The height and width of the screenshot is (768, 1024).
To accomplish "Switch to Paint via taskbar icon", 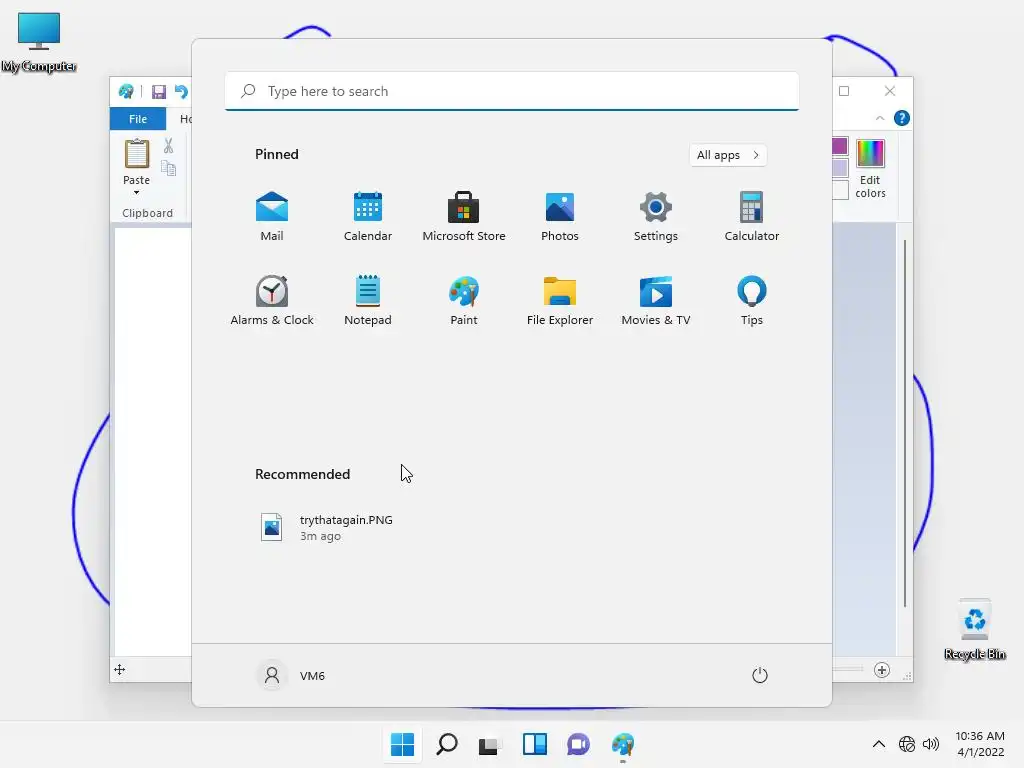I will [x=623, y=744].
